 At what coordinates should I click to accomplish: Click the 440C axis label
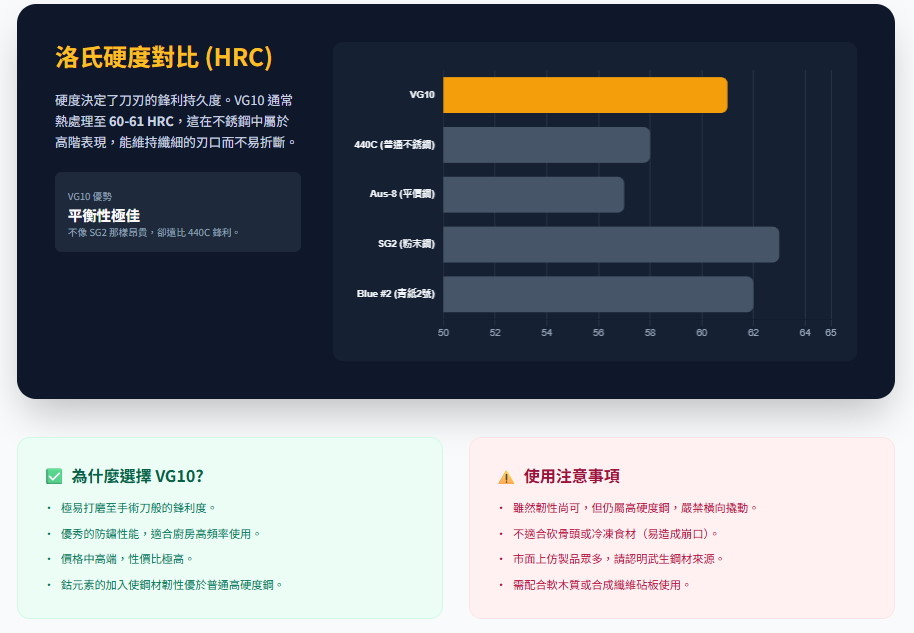coord(394,145)
